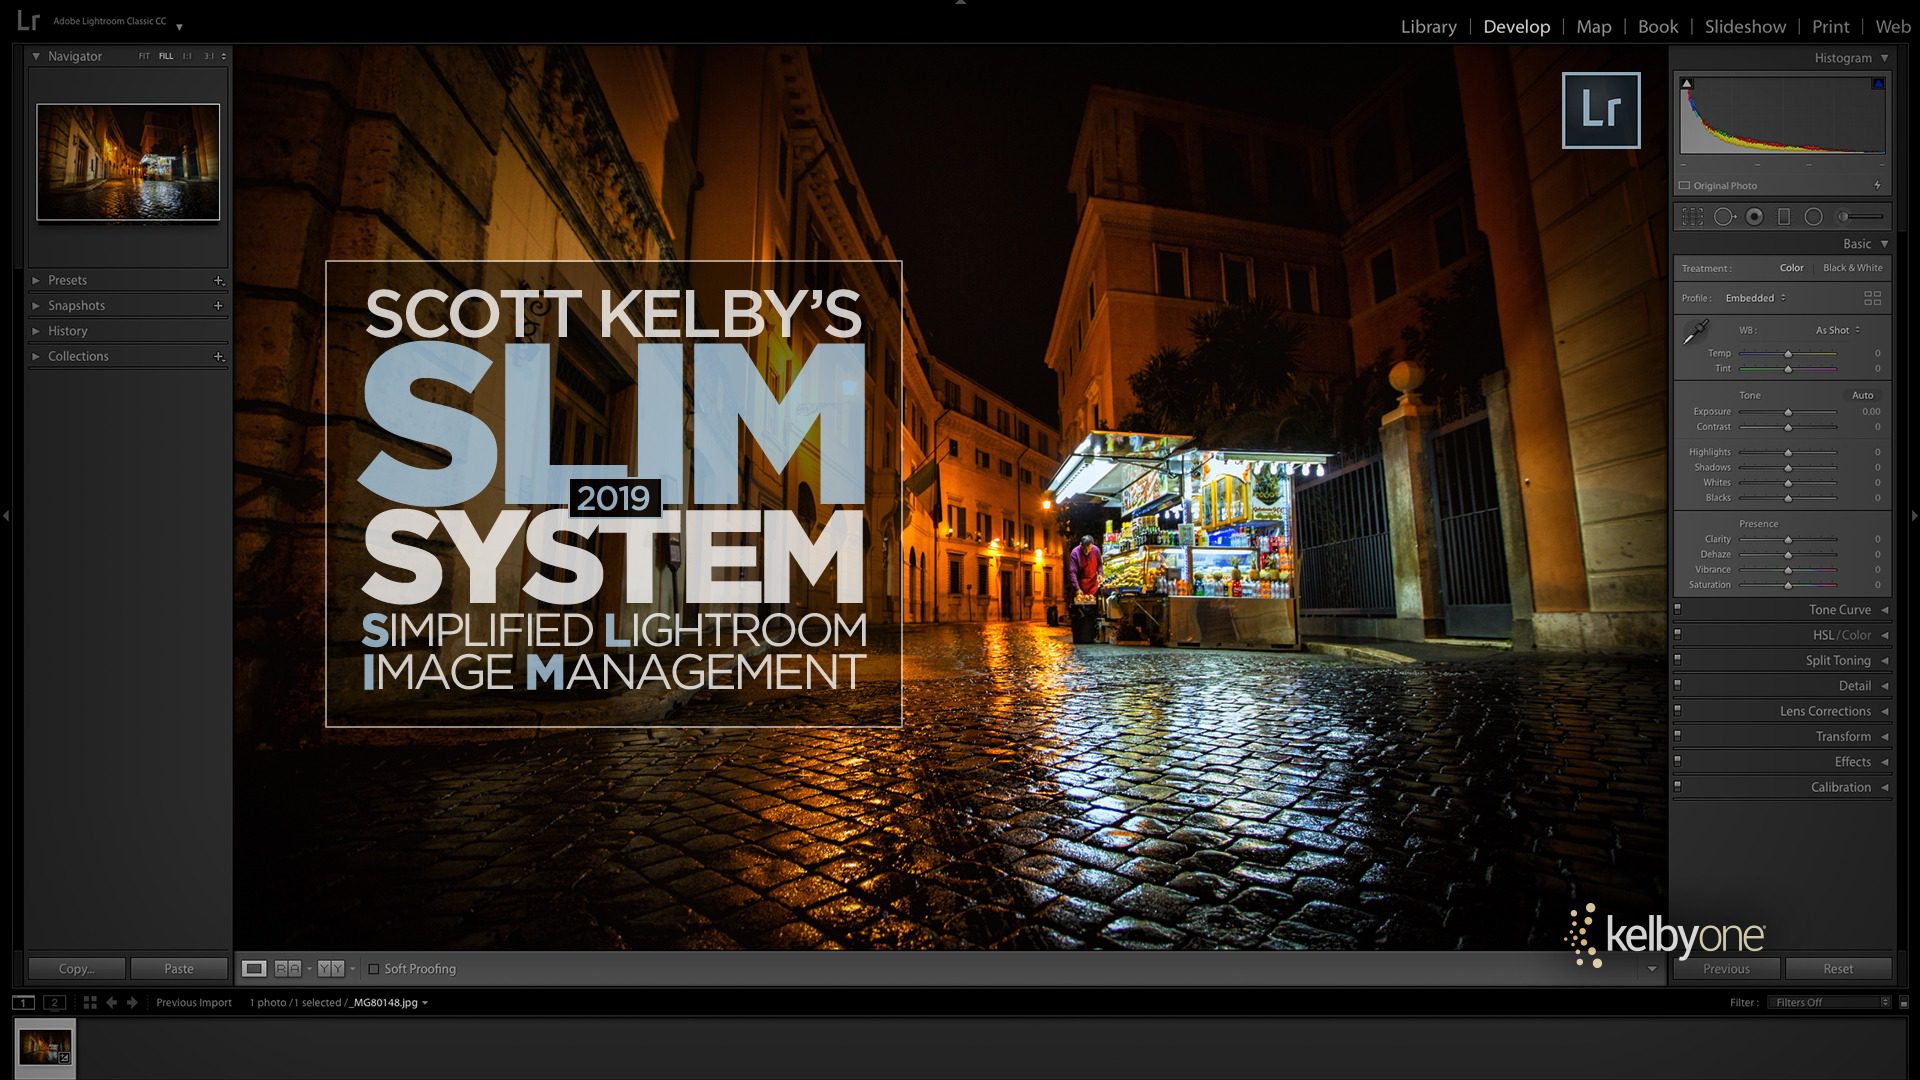This screenshot has height=1080, width=1920.
Task: Open the main window display button 1
Action: pyautogui.click(x=23, y=1002)
